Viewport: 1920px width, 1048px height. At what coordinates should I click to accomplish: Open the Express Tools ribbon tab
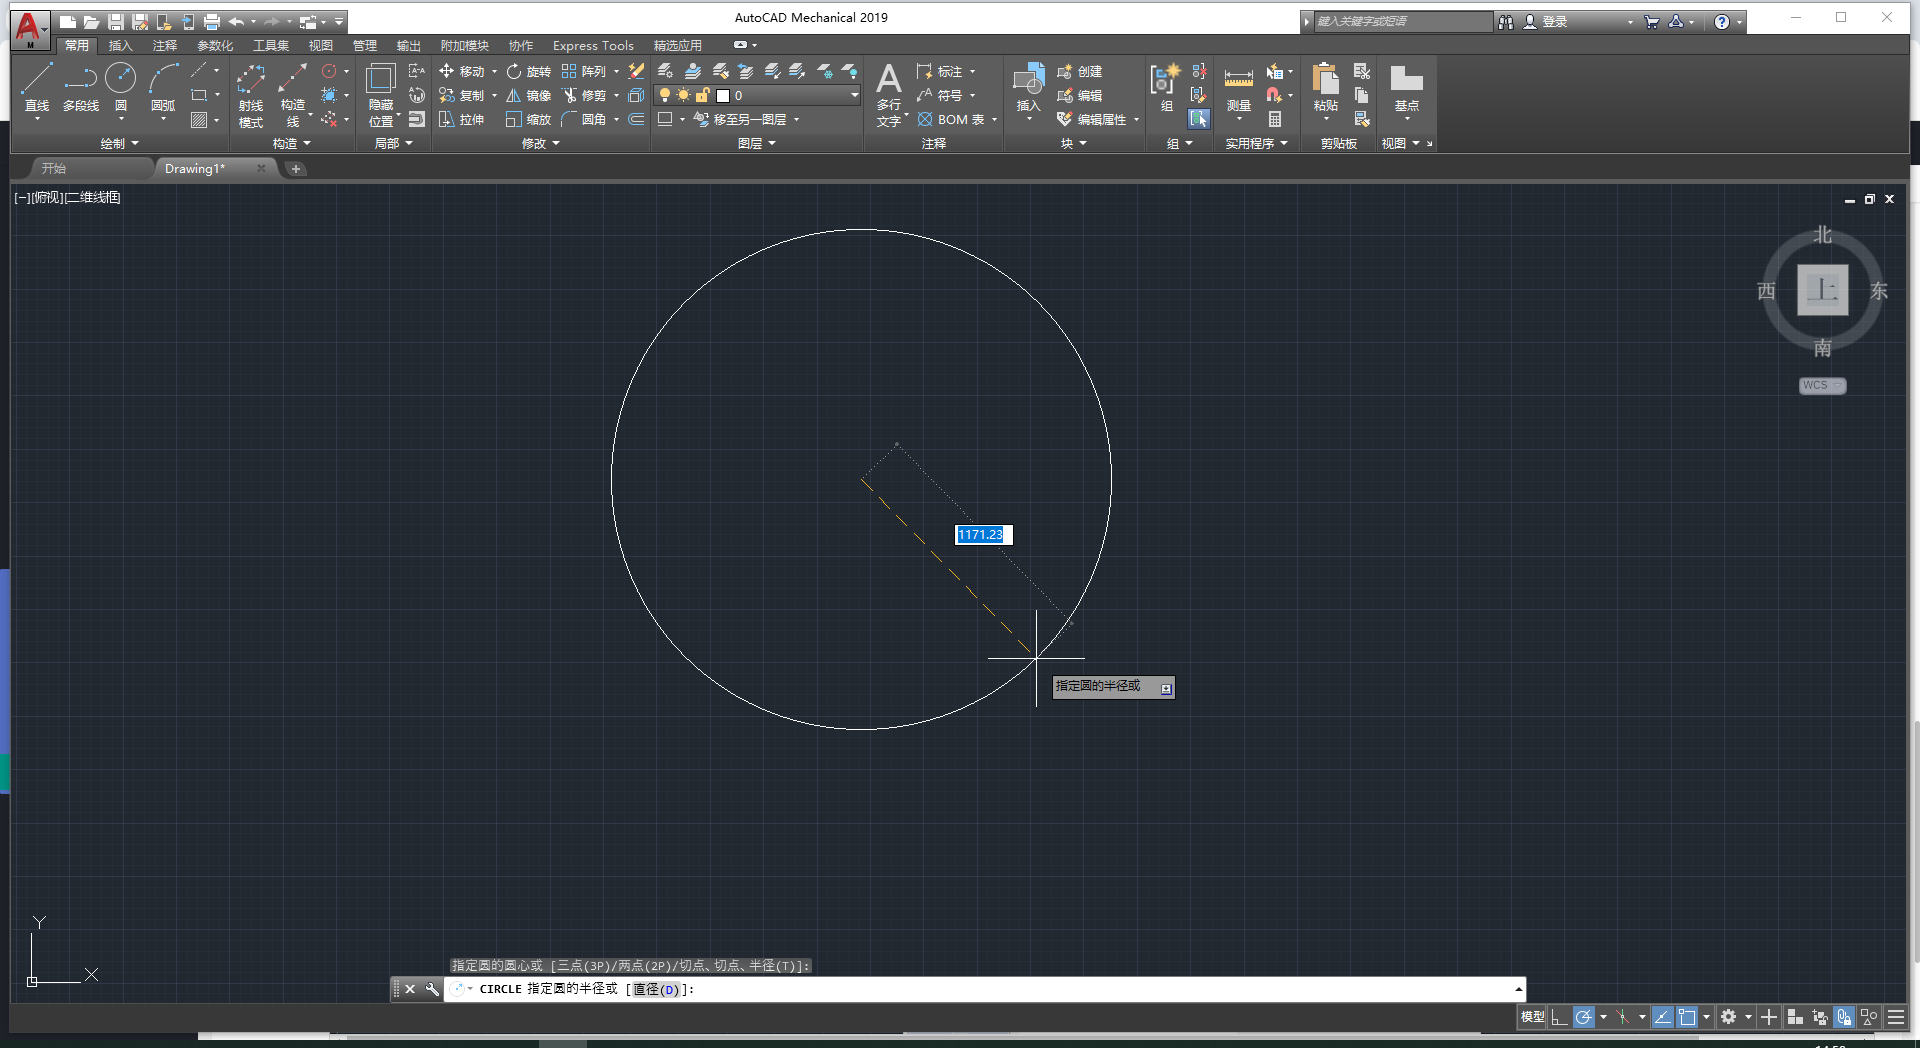[592, 45]
